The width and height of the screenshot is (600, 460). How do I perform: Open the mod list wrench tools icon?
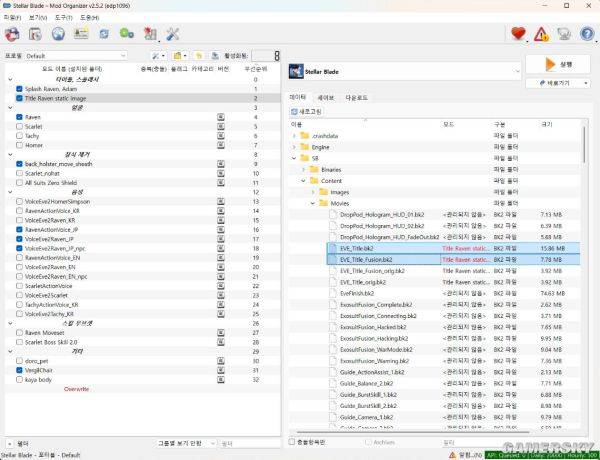click(x=156, y=56)
